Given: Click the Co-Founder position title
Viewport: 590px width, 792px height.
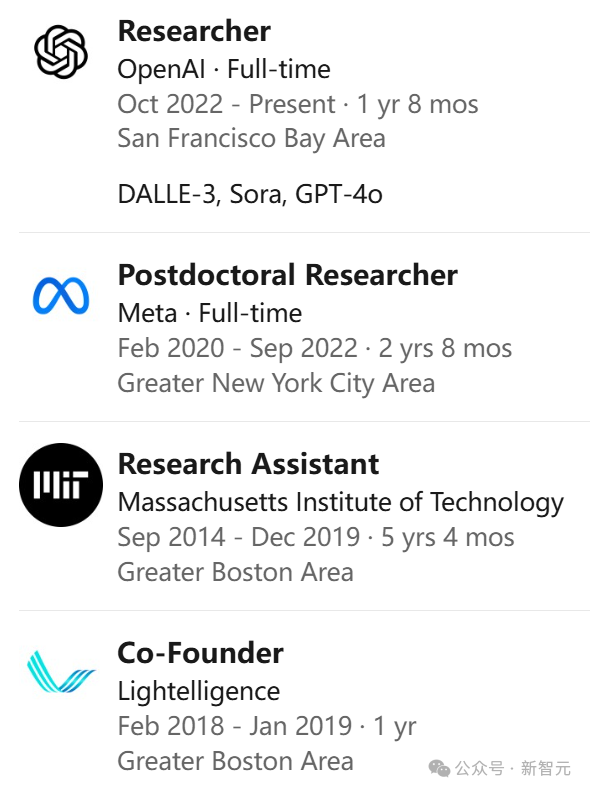Looking at the screenshot, I should pyautogui.click(x=200, y=653).
